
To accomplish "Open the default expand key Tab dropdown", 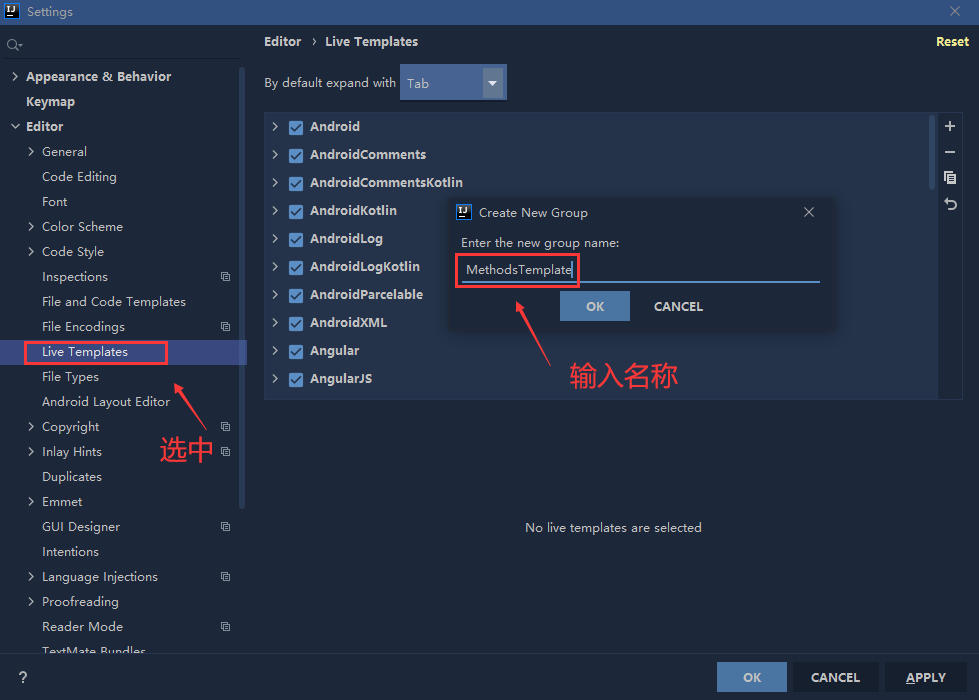I will (x=453, y=82).
